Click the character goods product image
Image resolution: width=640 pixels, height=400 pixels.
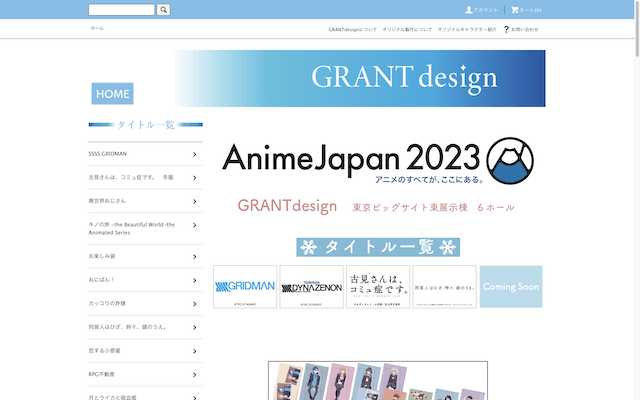coord(378,380)
